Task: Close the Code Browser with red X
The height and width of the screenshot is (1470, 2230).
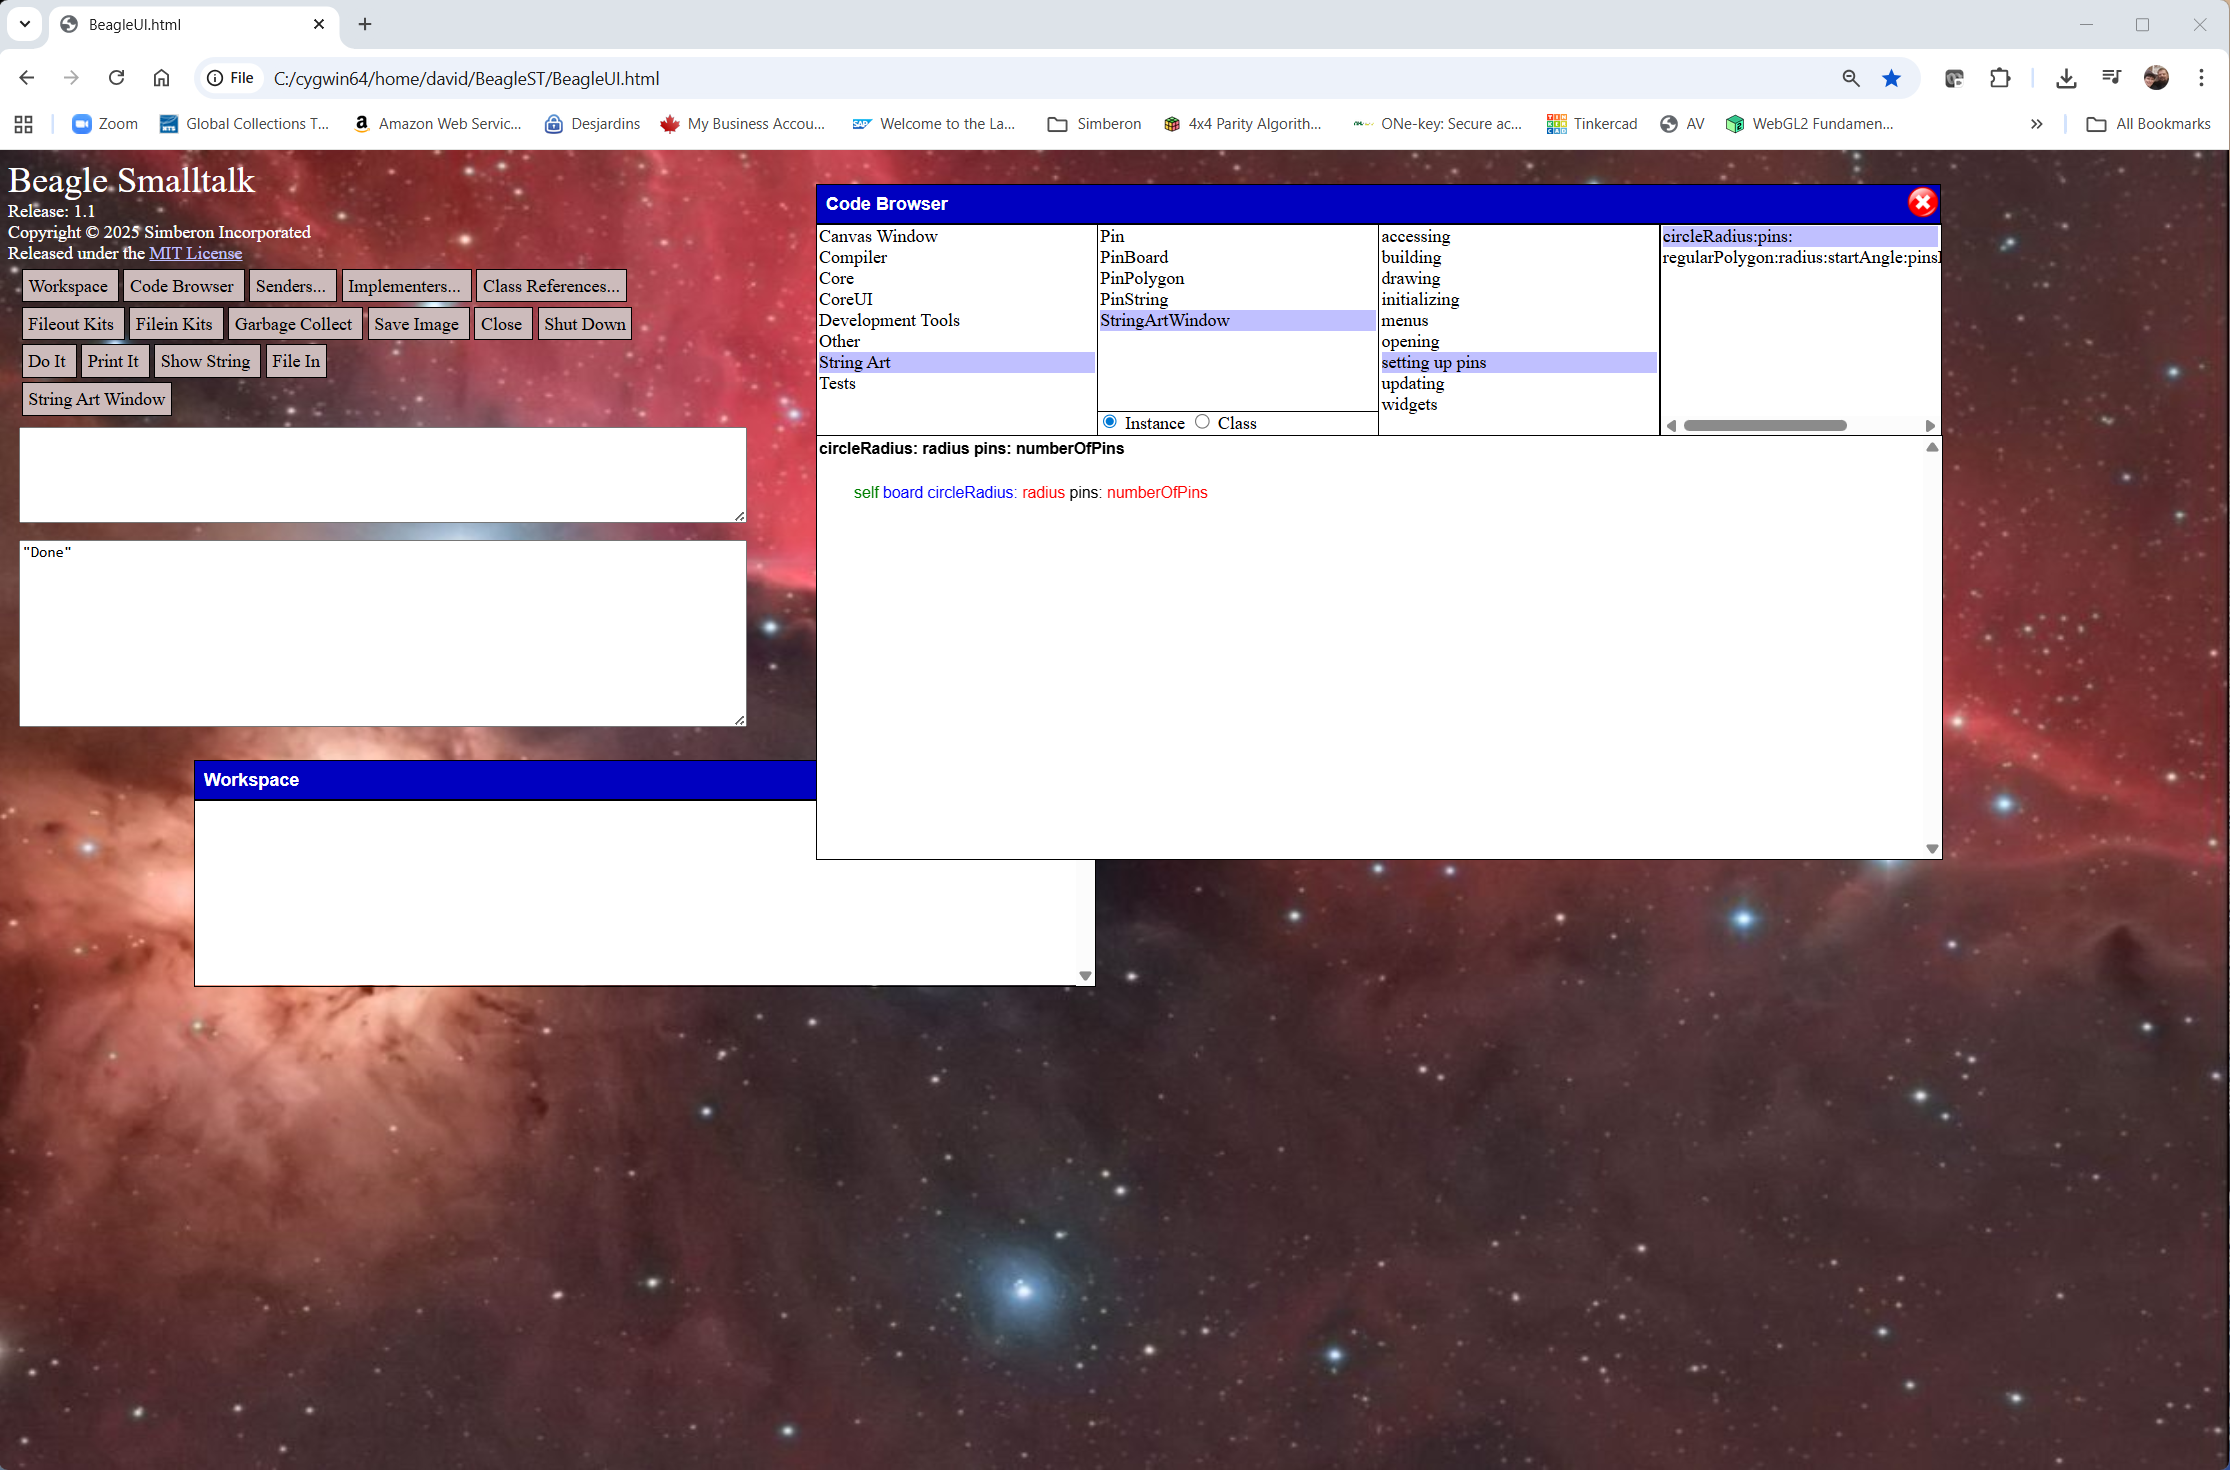Action: pos(1921,203)
